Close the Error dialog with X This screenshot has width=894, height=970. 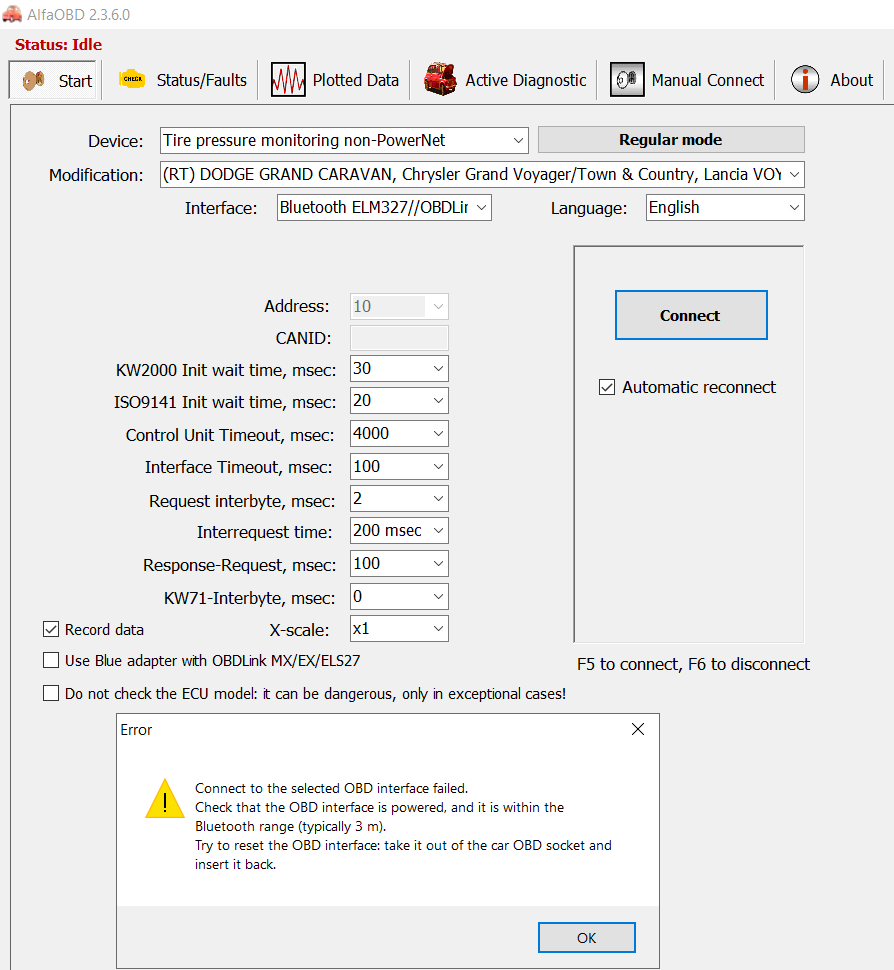638,730
